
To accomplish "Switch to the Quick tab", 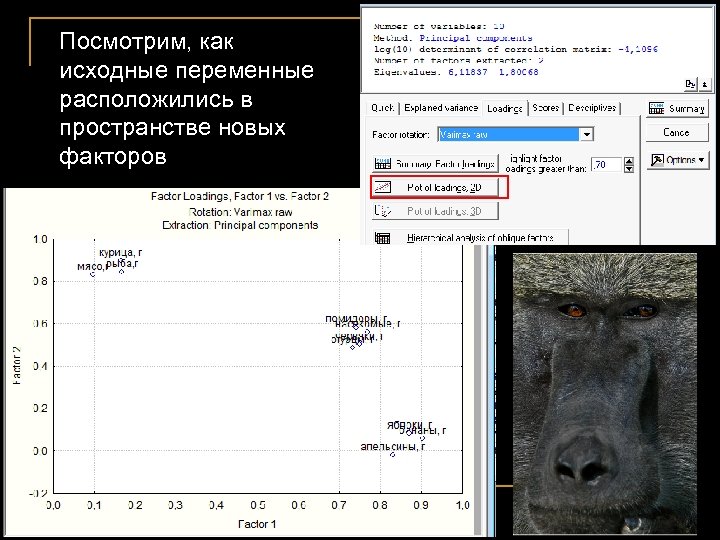I will pos(382,107).
